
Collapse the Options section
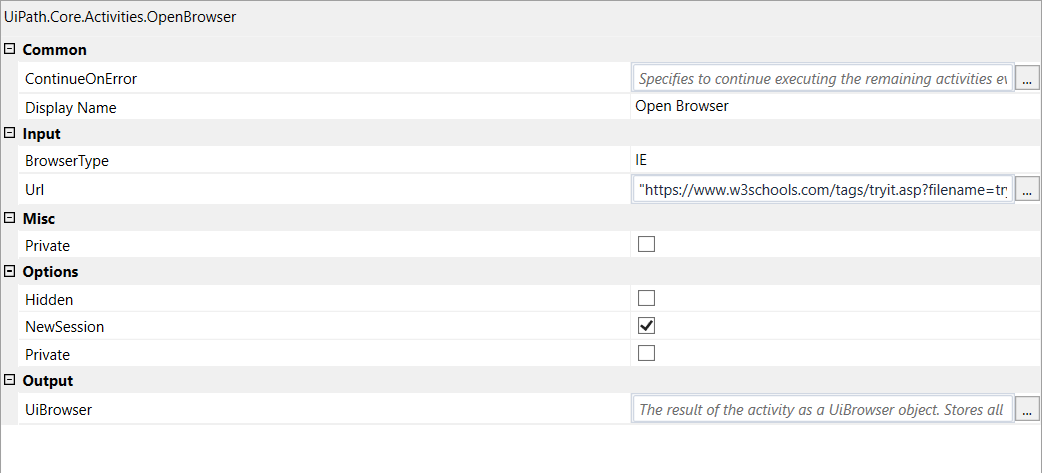(x=9, y=271)
